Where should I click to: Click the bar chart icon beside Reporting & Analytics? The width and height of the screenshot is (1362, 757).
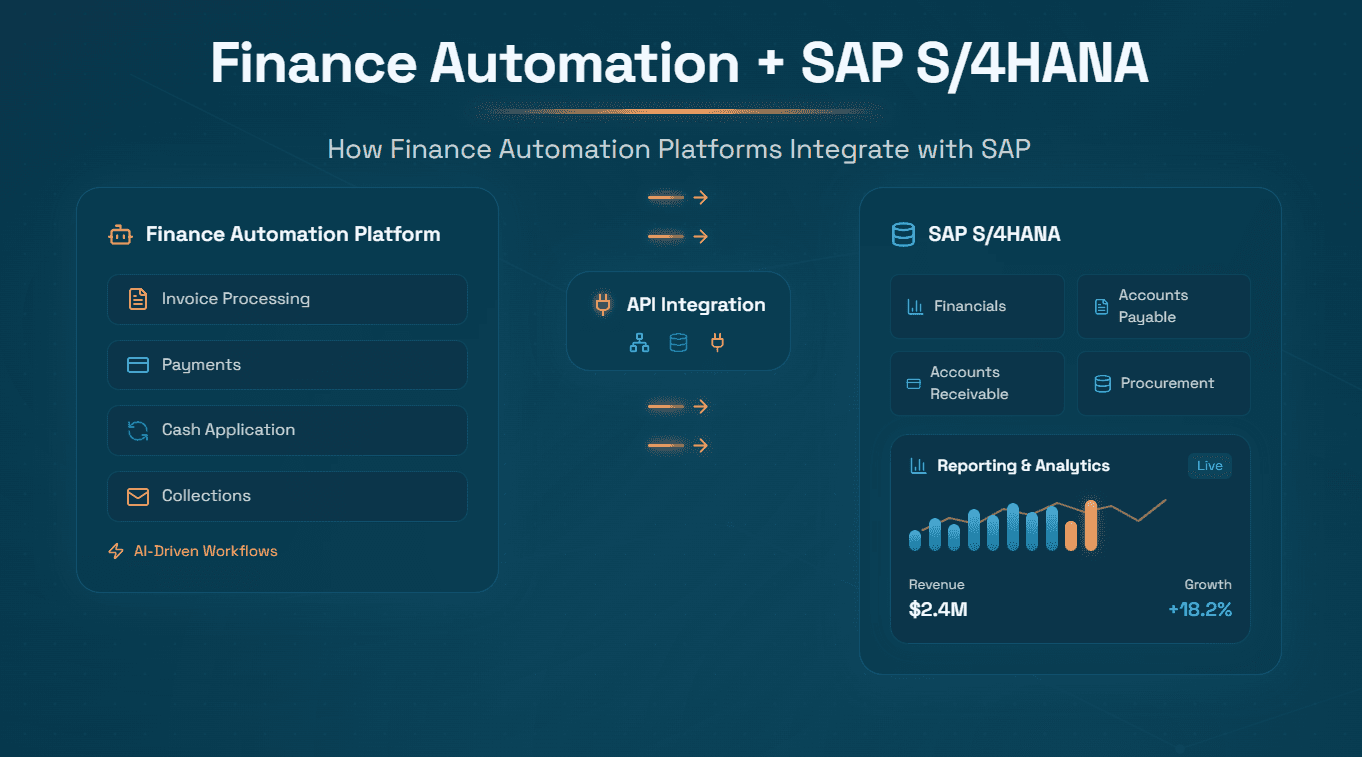pyautogui.click(x=917, y=466)
